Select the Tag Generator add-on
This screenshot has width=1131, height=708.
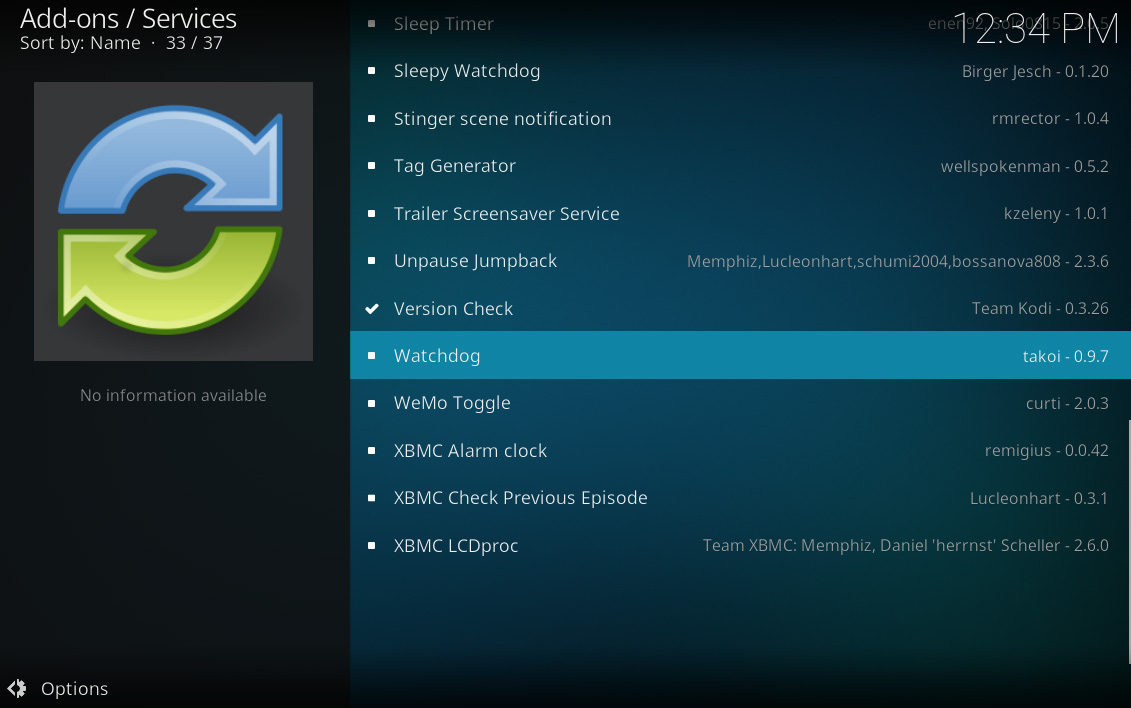(x=740, y=166)
